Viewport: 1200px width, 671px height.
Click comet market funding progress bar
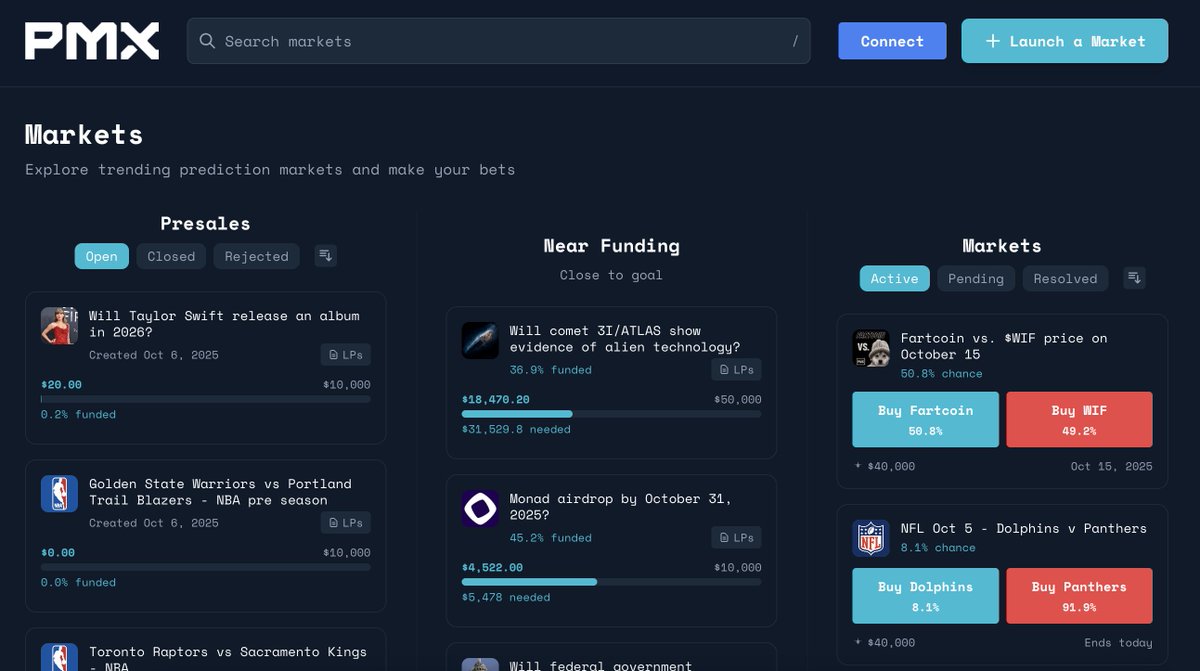click(611, 414)
